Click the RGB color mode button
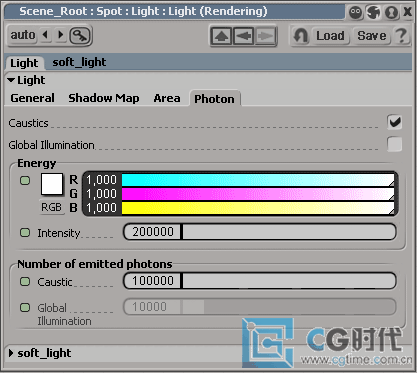This screenshot has height=373, width=417. tap(51, 207)
